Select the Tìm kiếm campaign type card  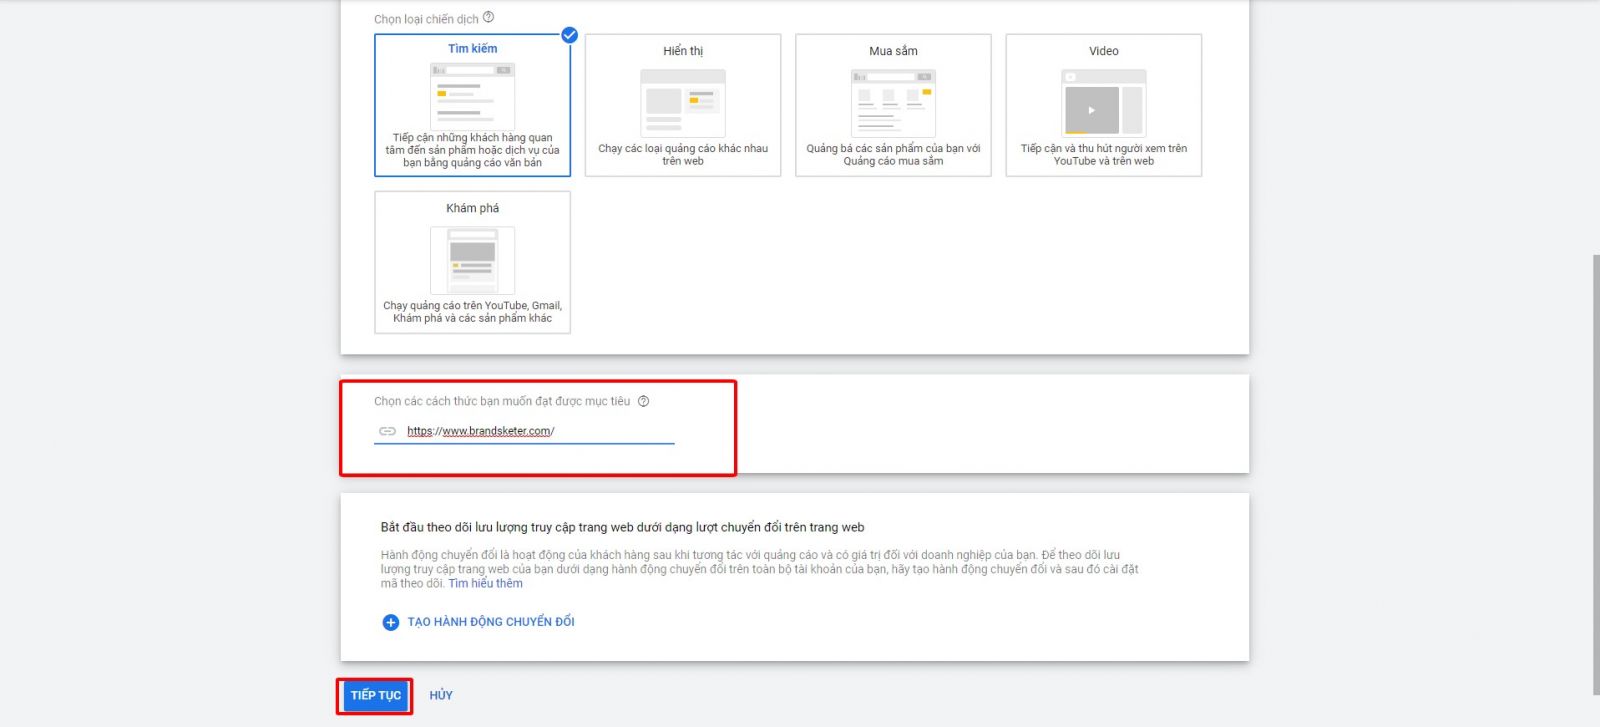[472, 105]
